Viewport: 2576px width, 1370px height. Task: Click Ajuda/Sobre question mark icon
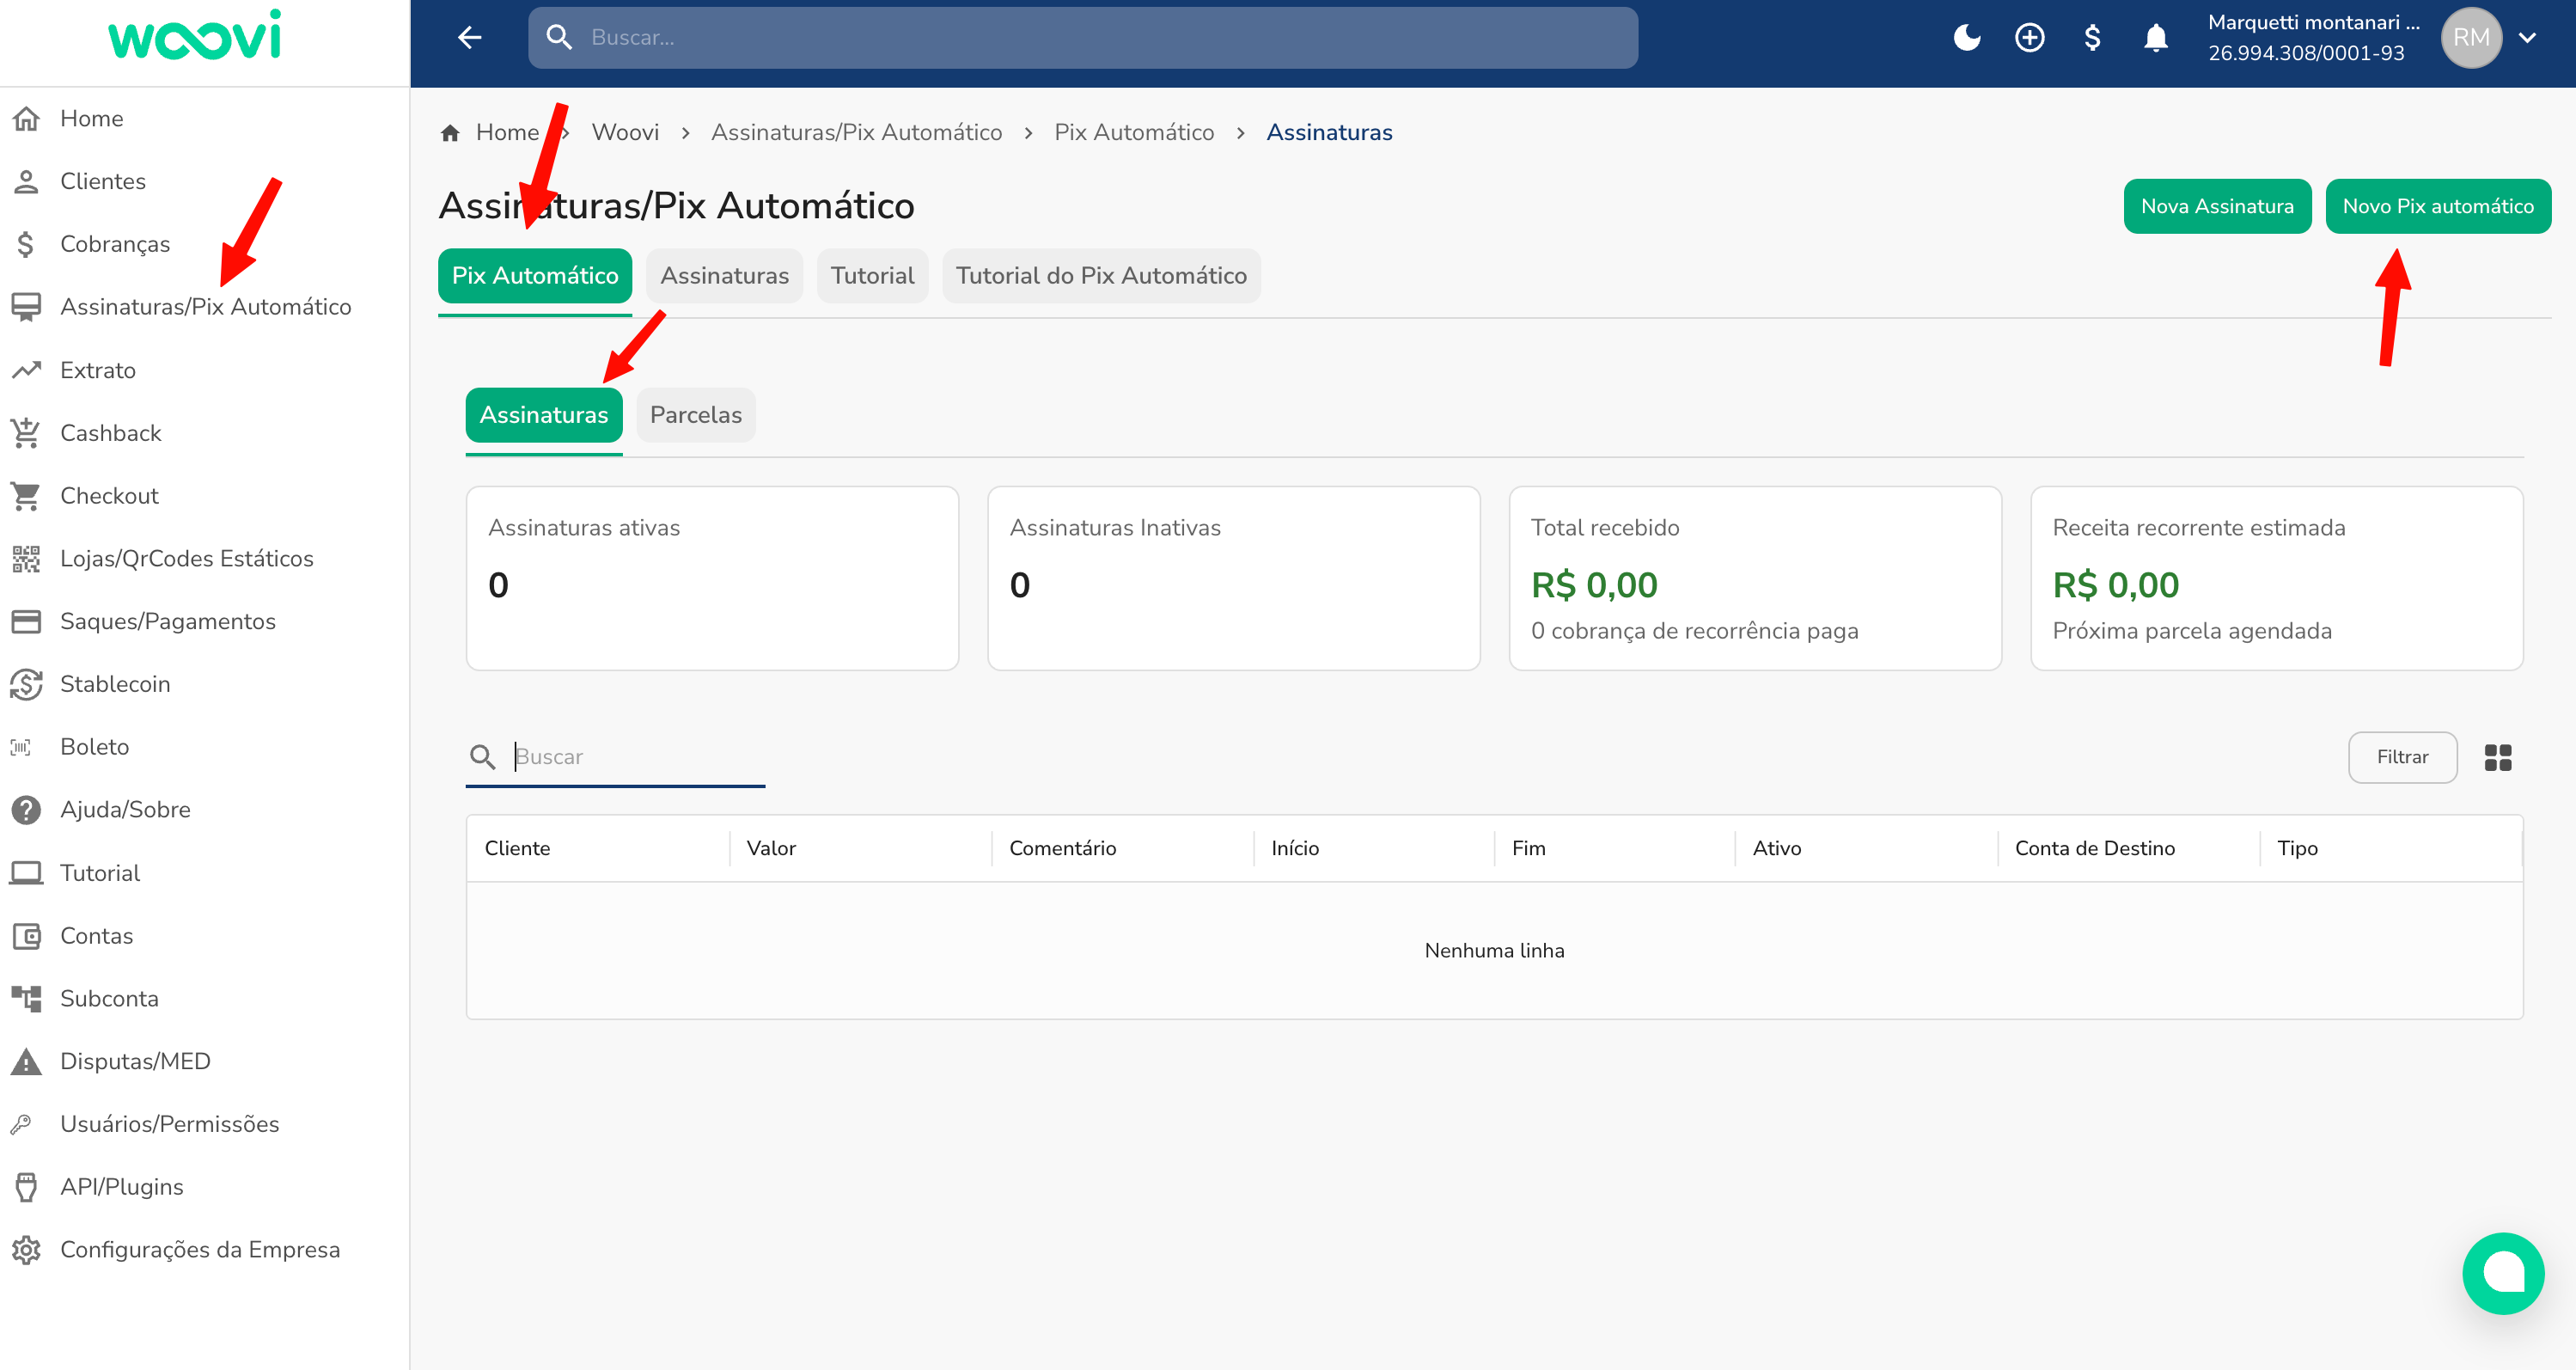pyautogui.click(x=26, y=810)
